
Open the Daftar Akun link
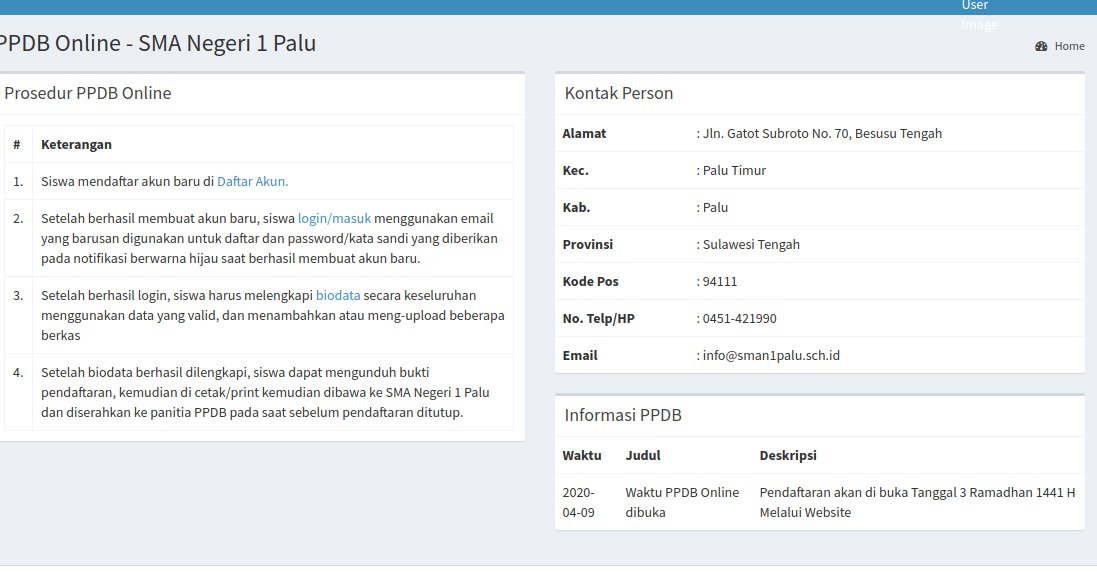coord(253,181)
